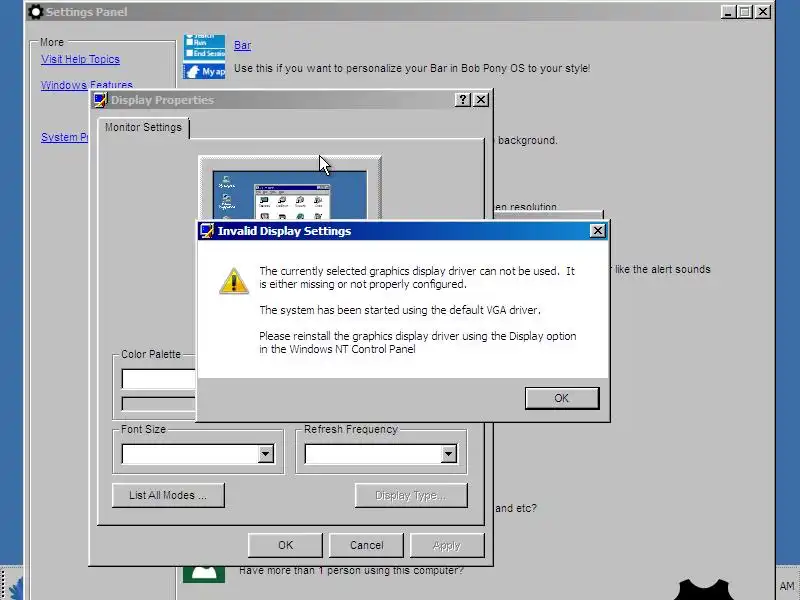Open the Font Size dropdown
800x600 pixels.
tap(265, 454)
